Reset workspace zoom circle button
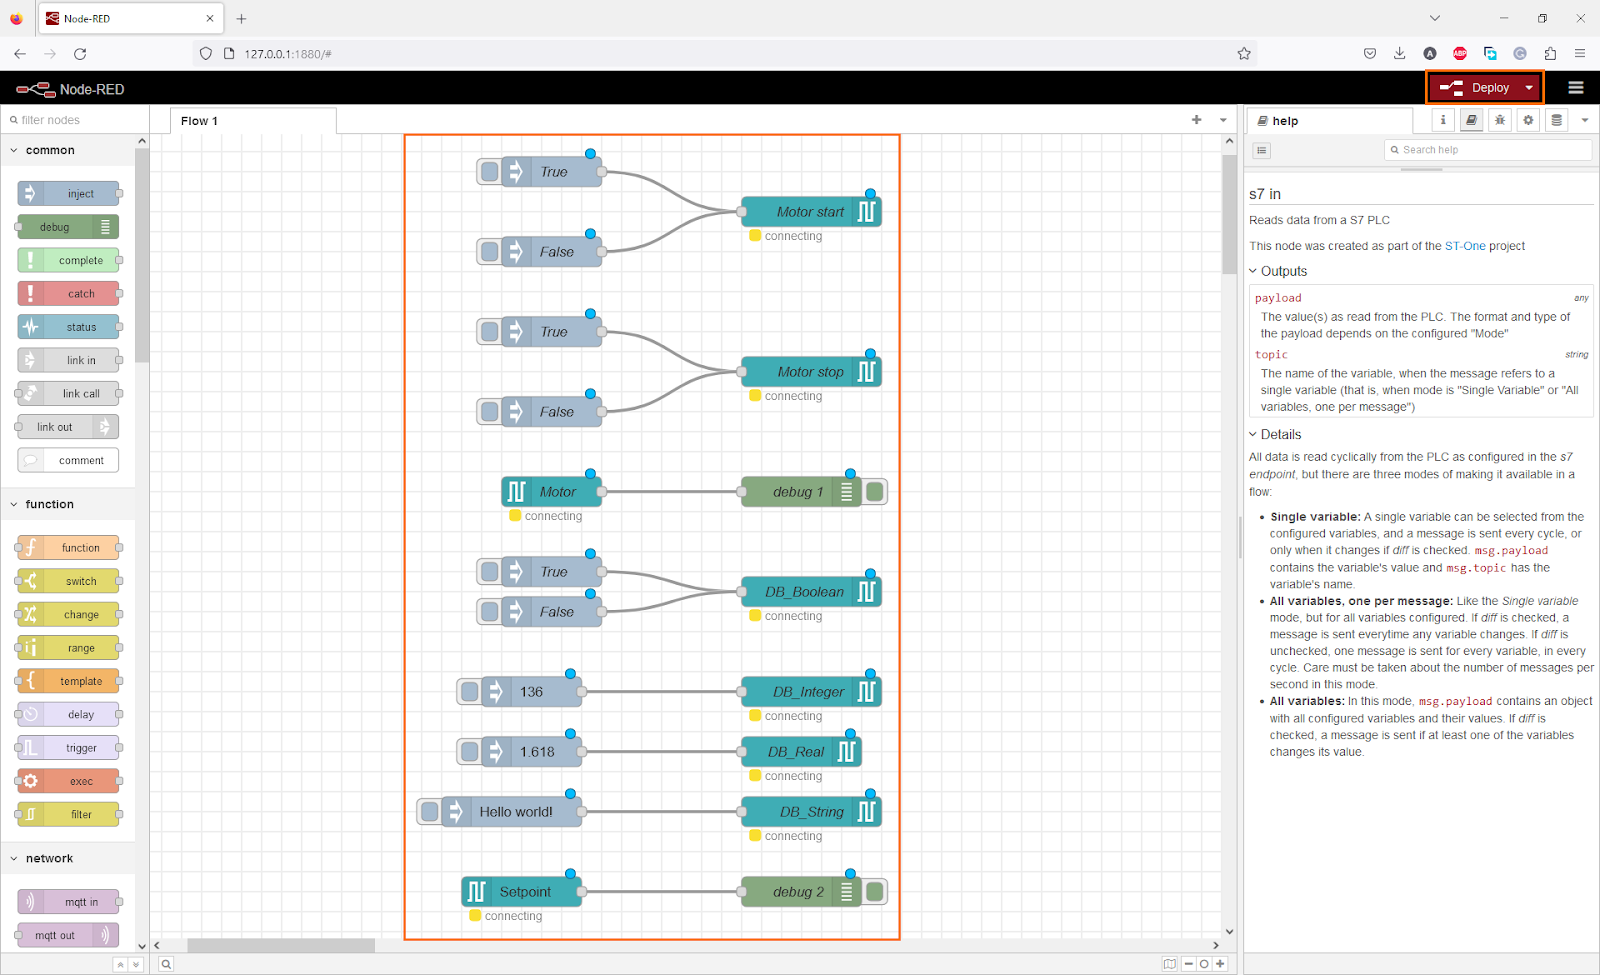 [x=1204, y=964]
